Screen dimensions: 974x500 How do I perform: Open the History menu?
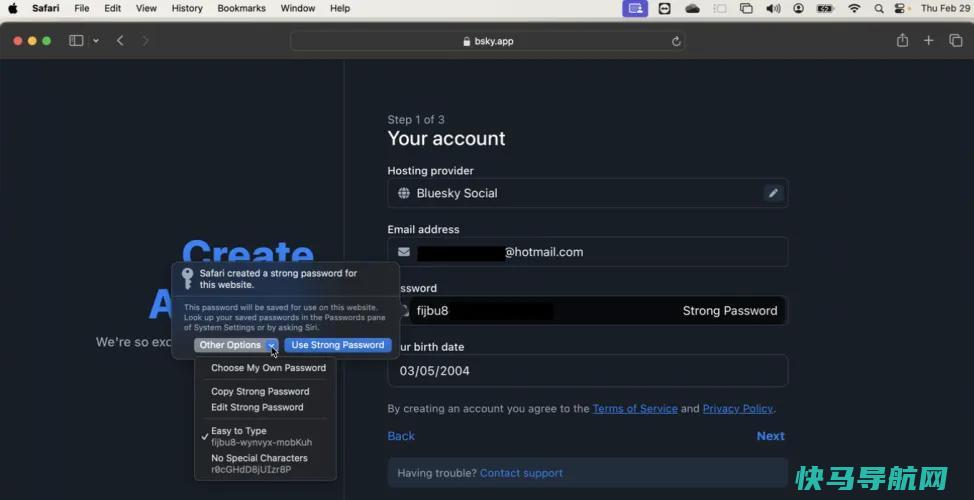point(187,8)
